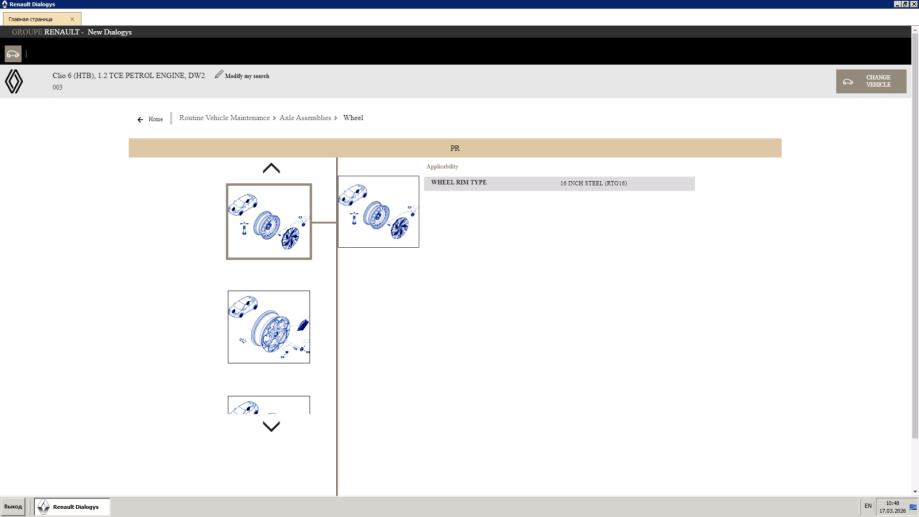
Task: Click the EN language indicator
Action: 868,506
